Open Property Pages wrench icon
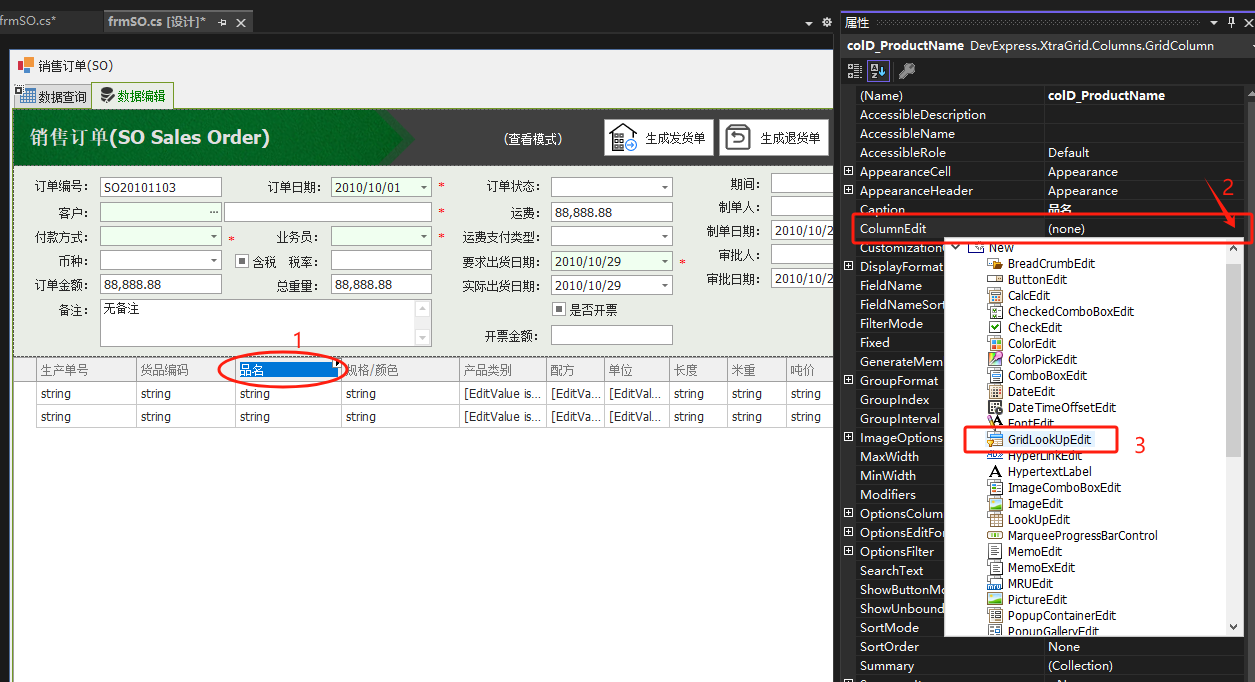This screenshot has width=1255, height=682. (x=906, y=70)
